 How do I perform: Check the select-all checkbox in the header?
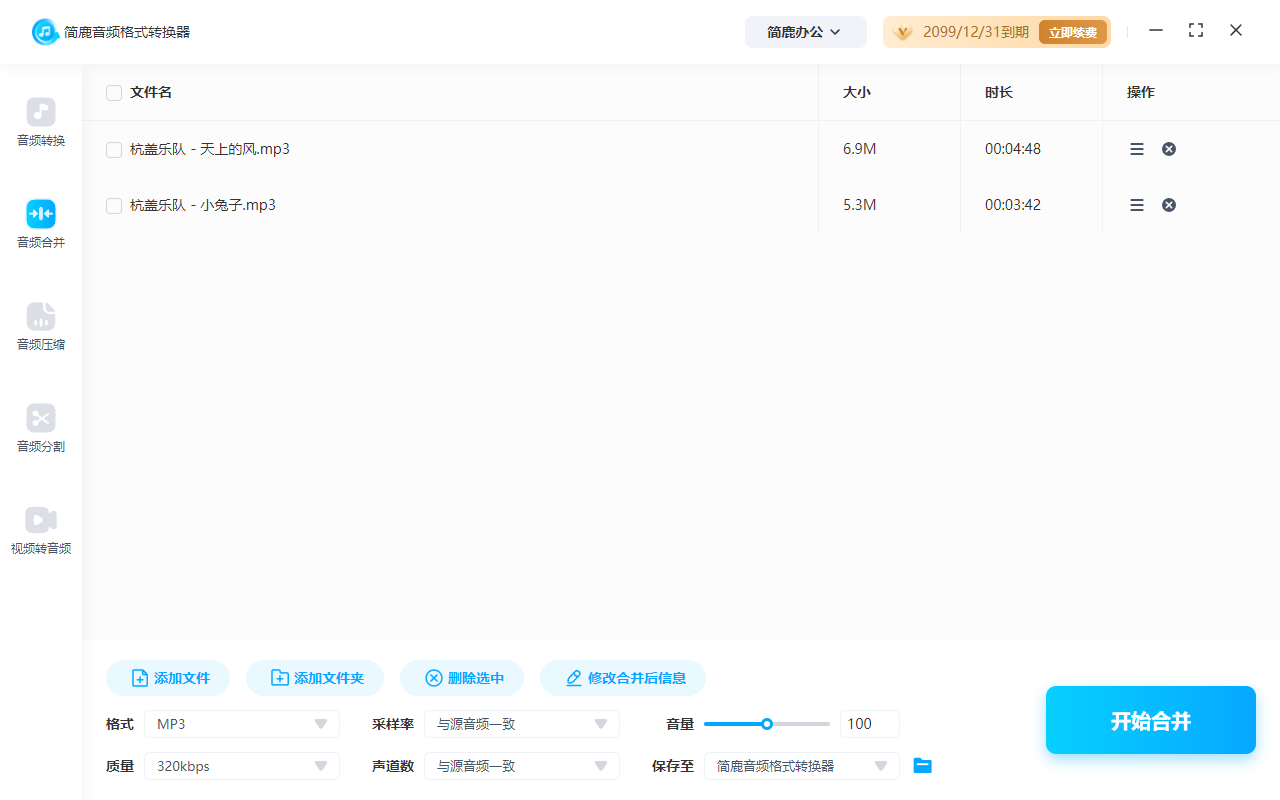click(113, 92)
